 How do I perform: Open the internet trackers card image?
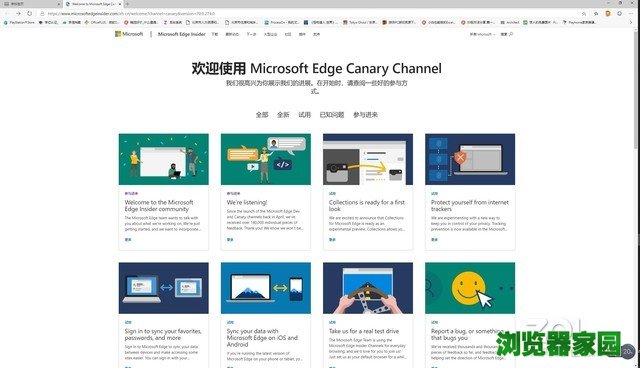(470, 159)
